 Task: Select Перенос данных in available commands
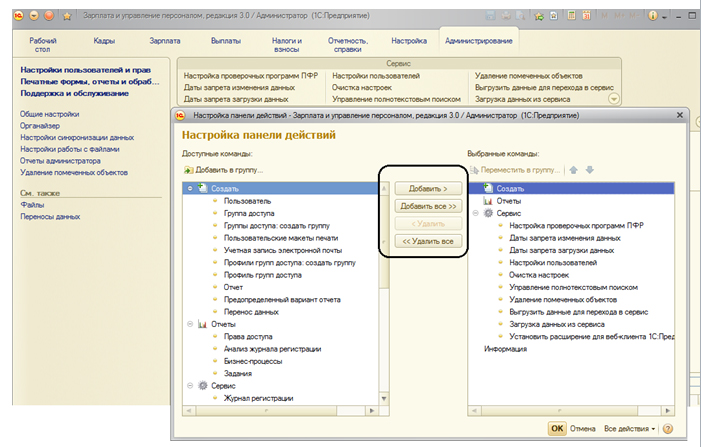click(251, 312)
